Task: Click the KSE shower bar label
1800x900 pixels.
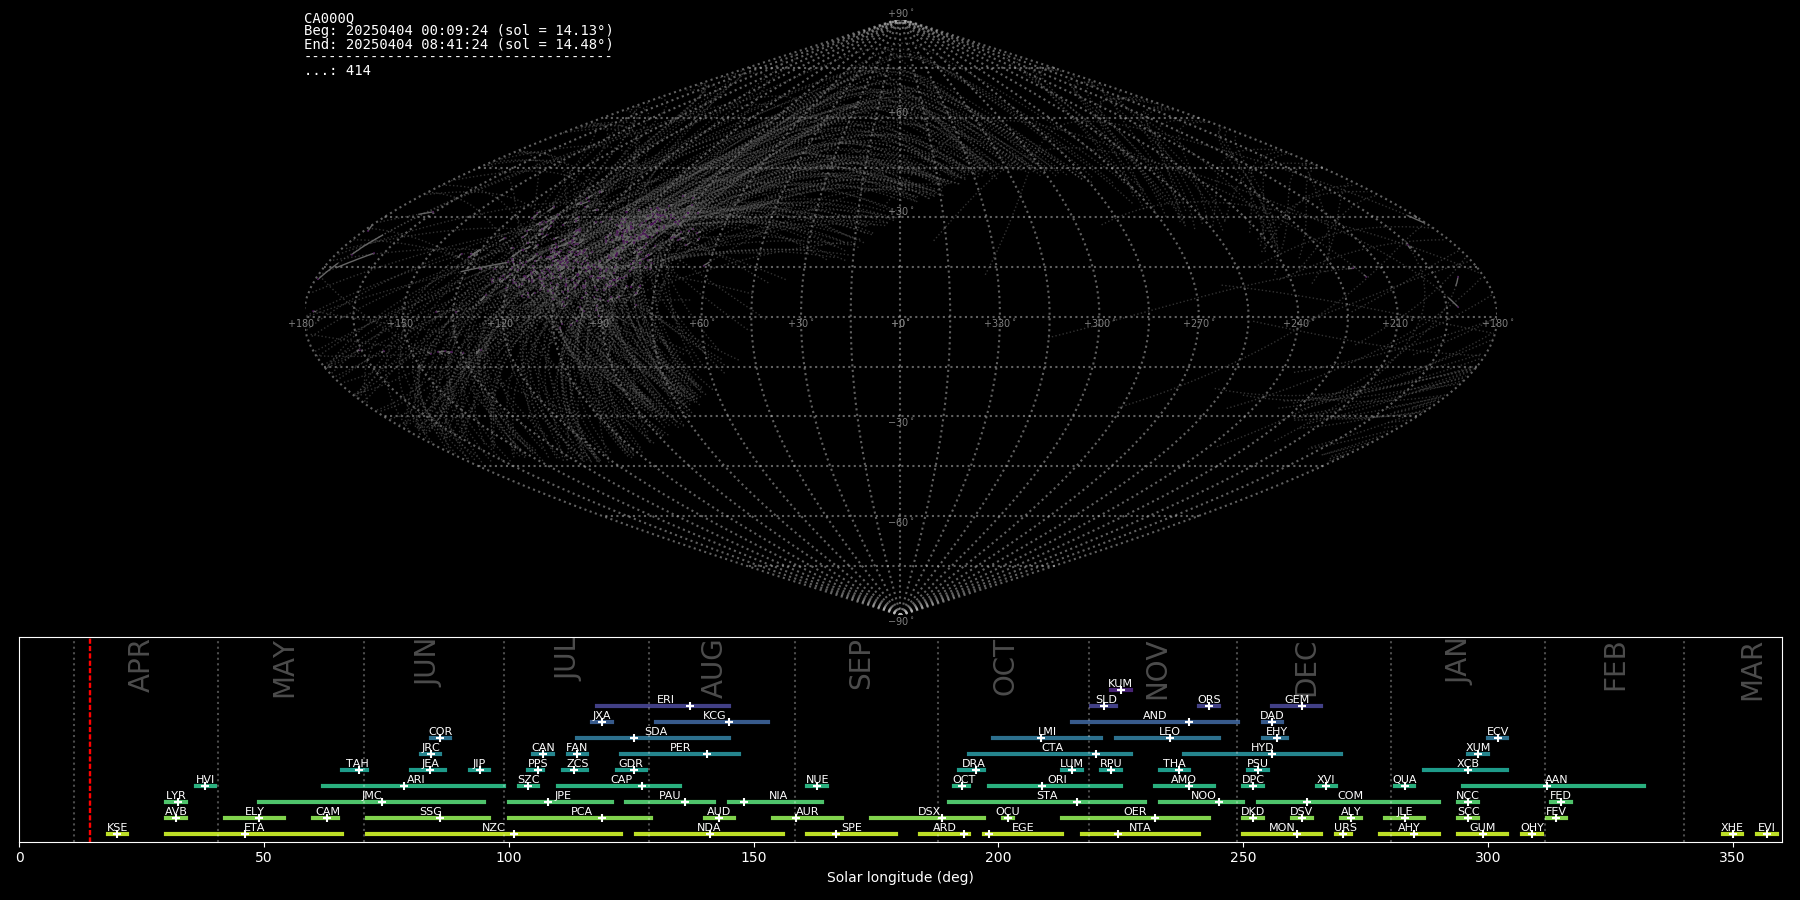Action: coord(117,828)
